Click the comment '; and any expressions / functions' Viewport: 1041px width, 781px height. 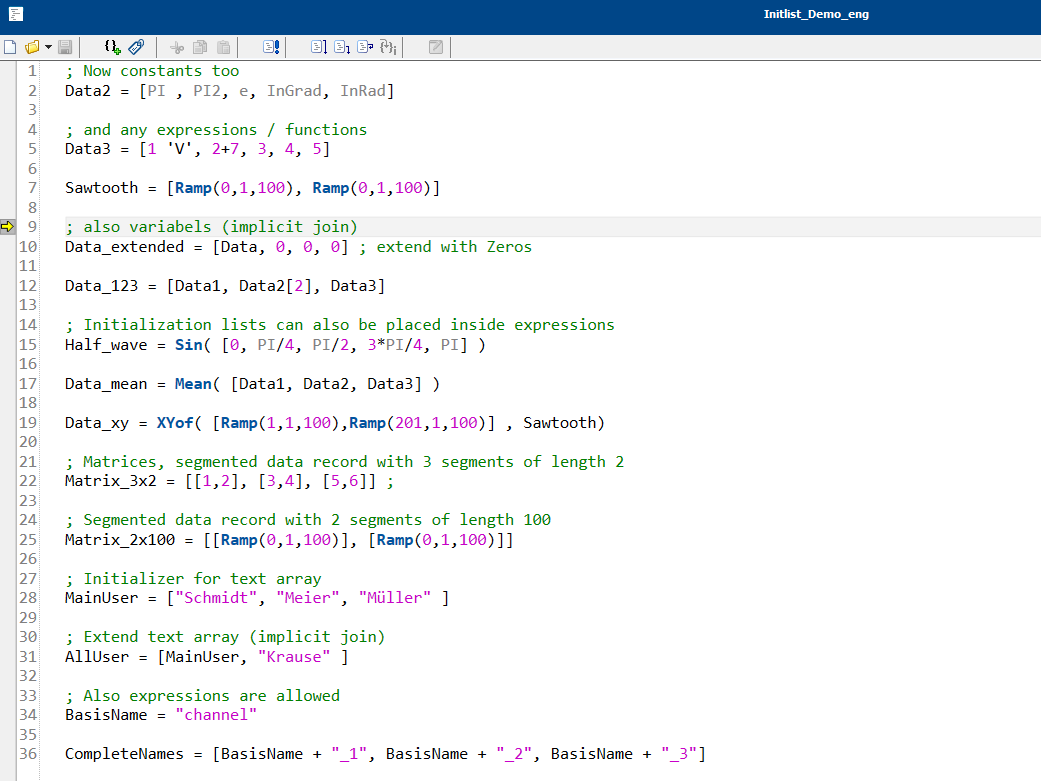216,130
